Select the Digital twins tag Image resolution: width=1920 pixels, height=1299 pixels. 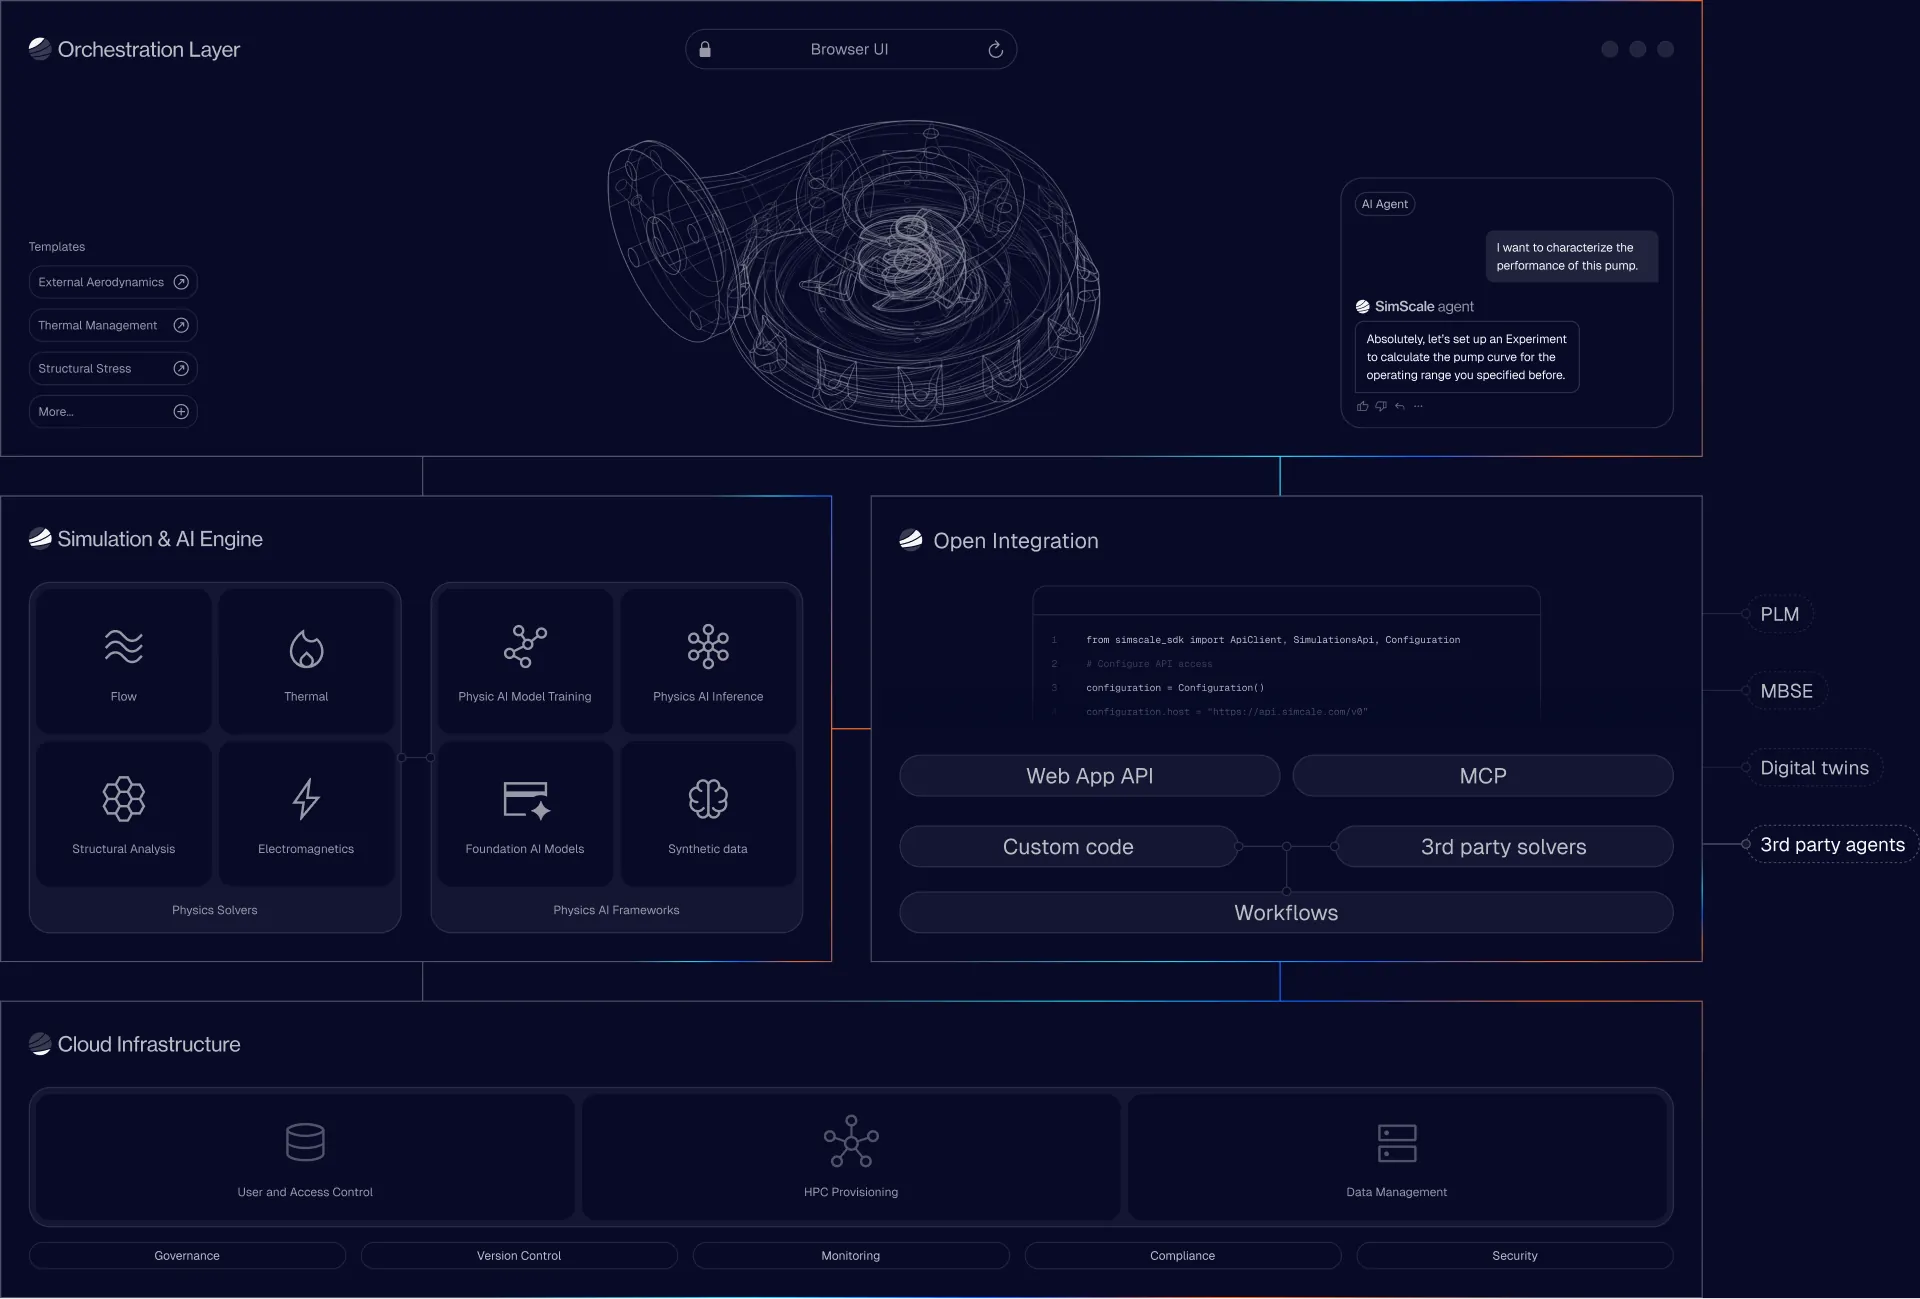(x=1815, y=768)
